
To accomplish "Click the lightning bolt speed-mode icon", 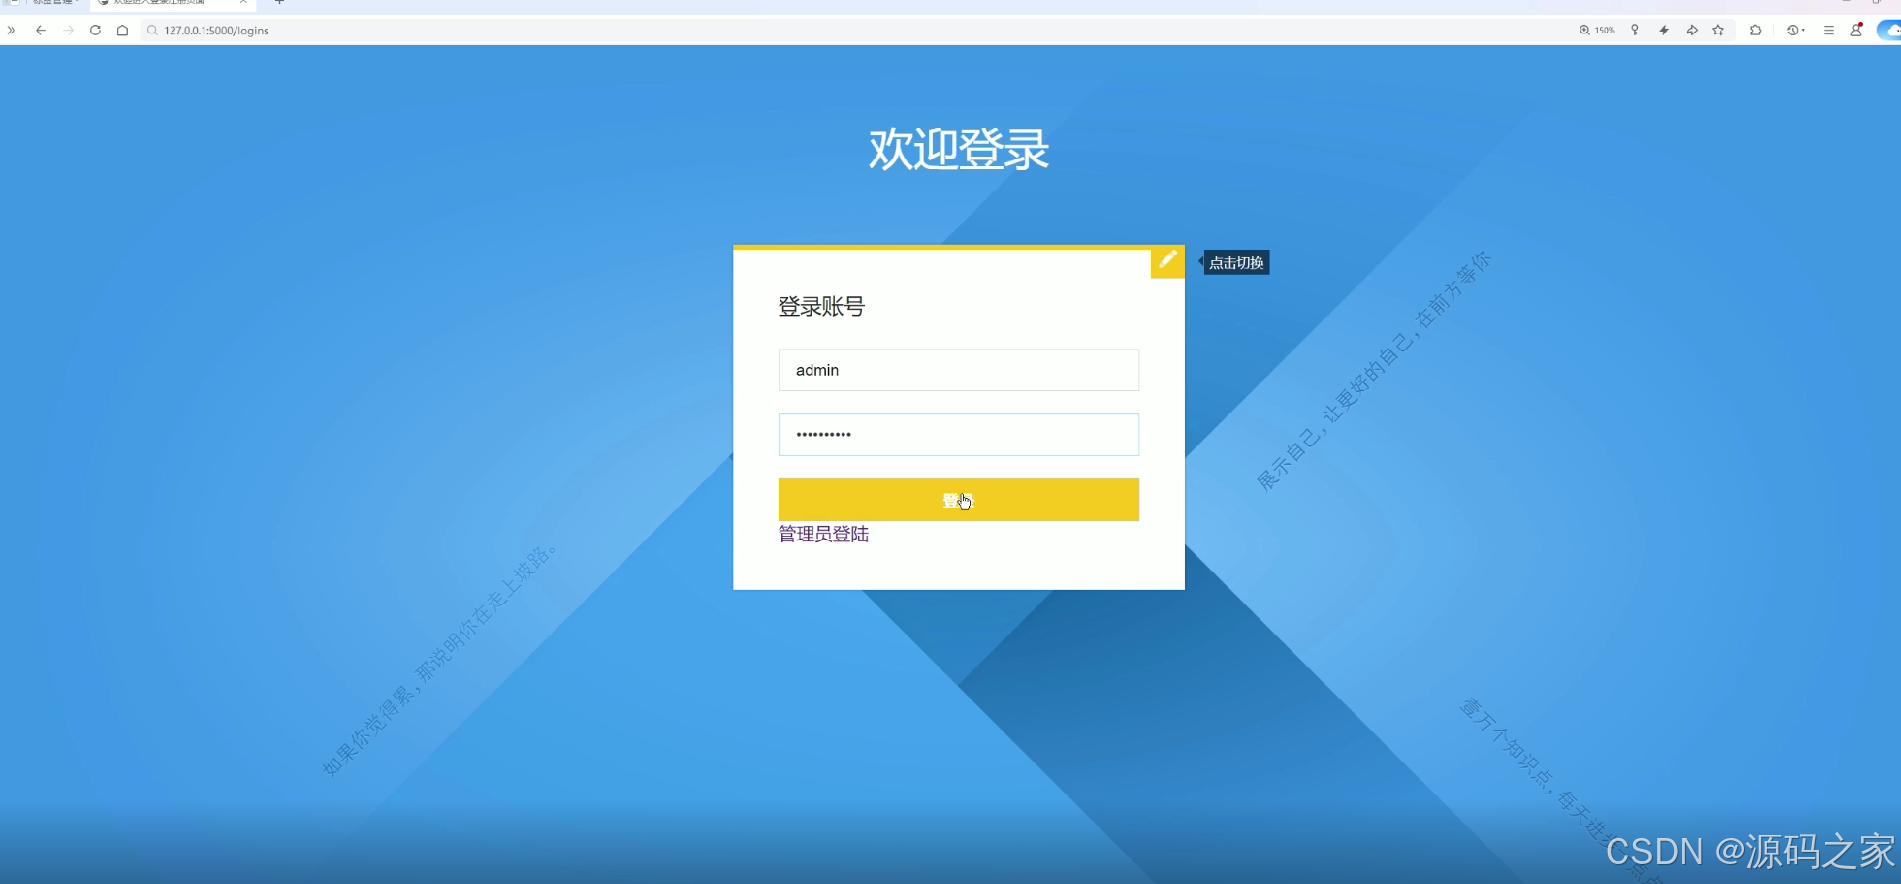I will (1664, 30).
